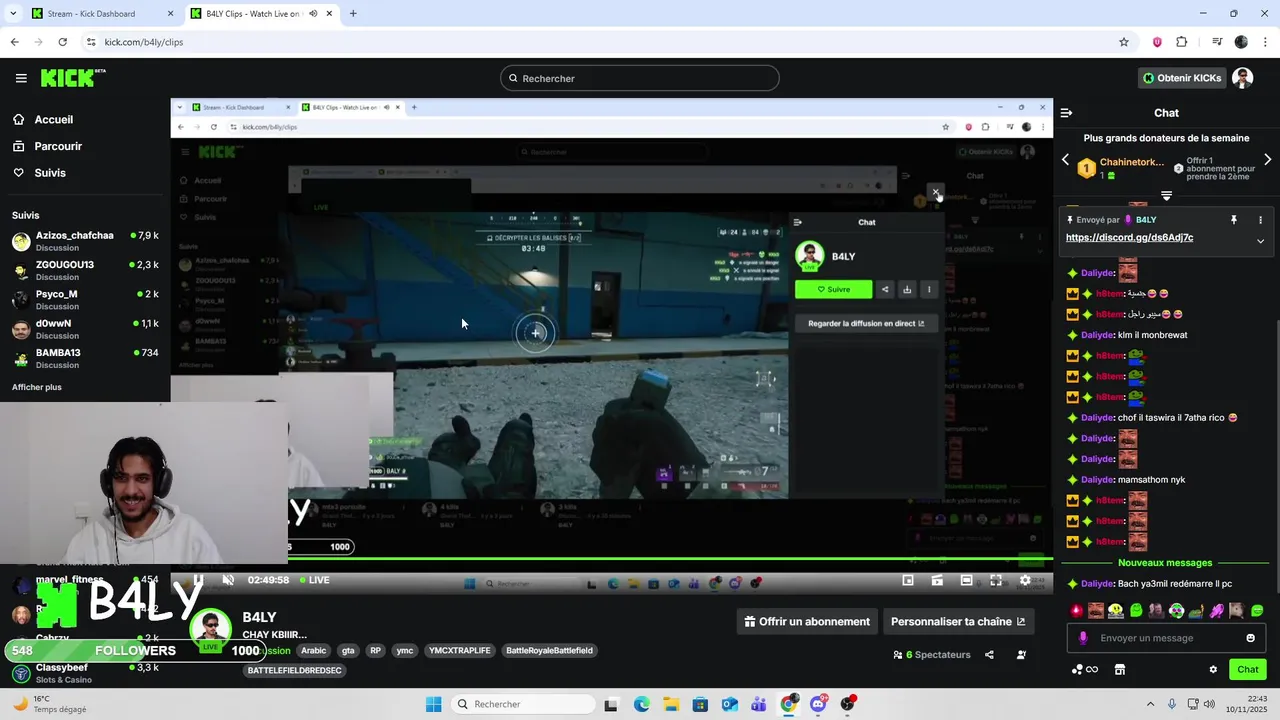Screen dimensions: 1280x720
Task: Select the Arabic tag
Action: [314, 650]
